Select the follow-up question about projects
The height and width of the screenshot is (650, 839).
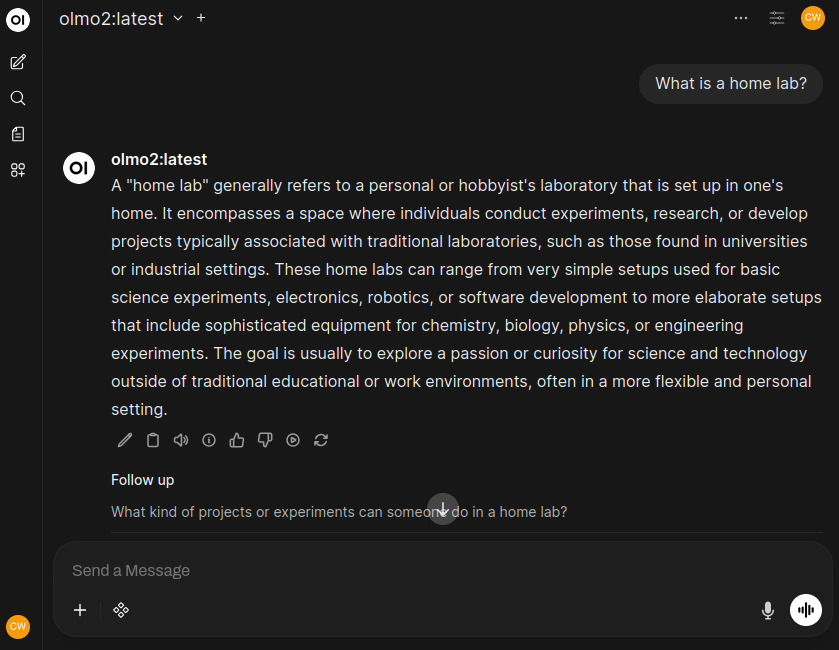pyautogui.click(x=339, y=512)
